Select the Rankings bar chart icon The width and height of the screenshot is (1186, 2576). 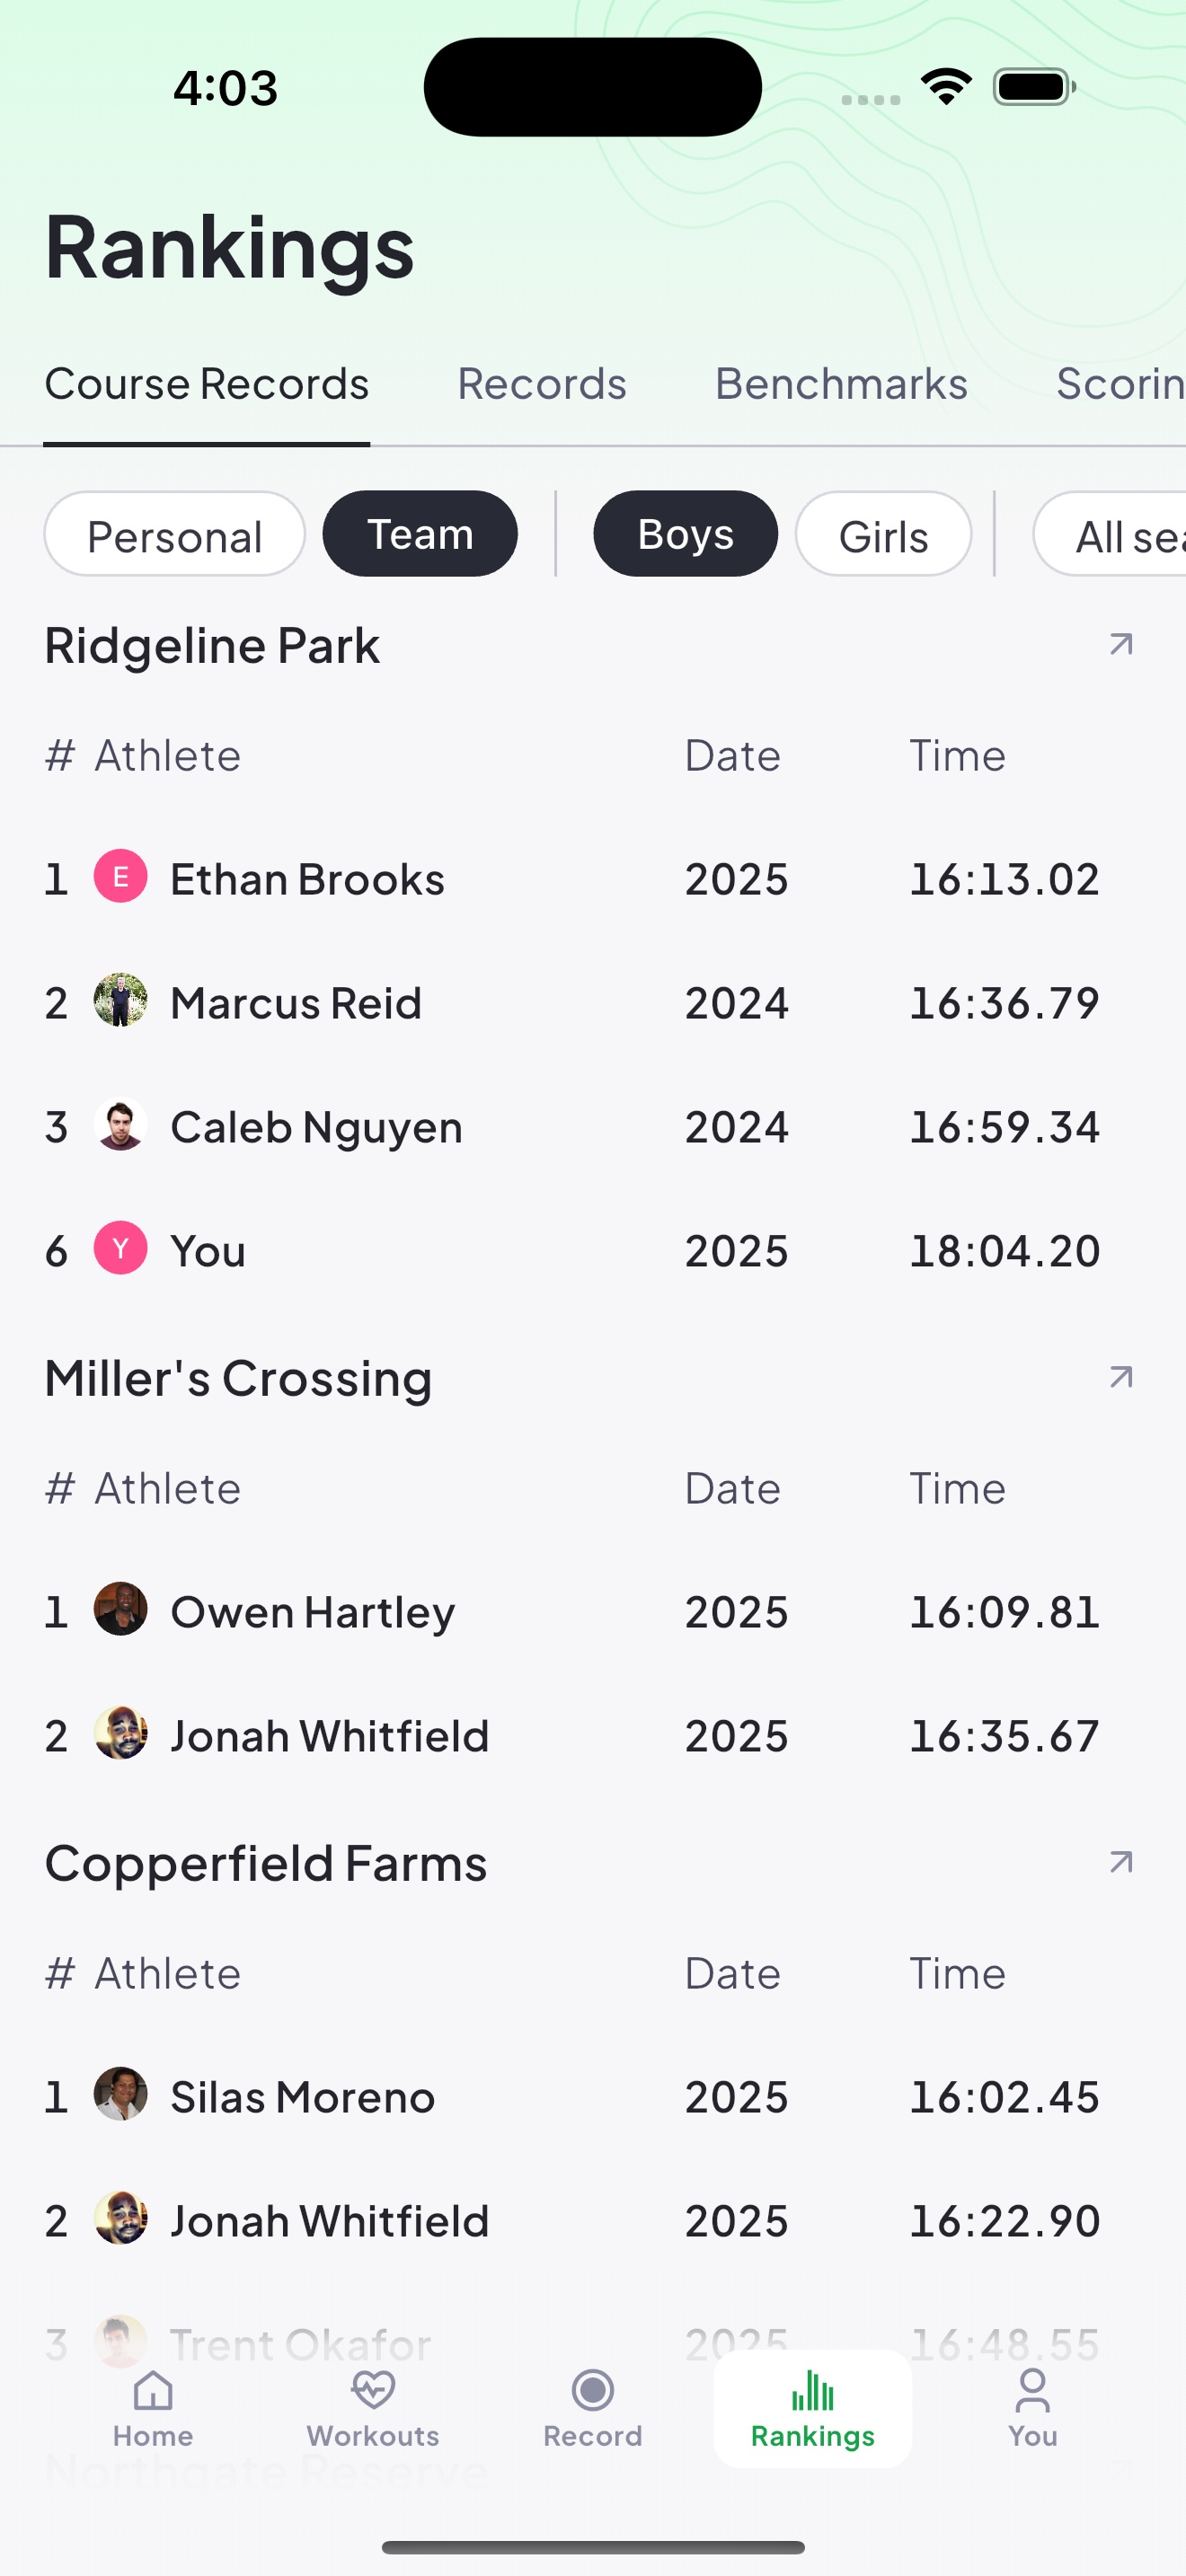coord(812,2391)
